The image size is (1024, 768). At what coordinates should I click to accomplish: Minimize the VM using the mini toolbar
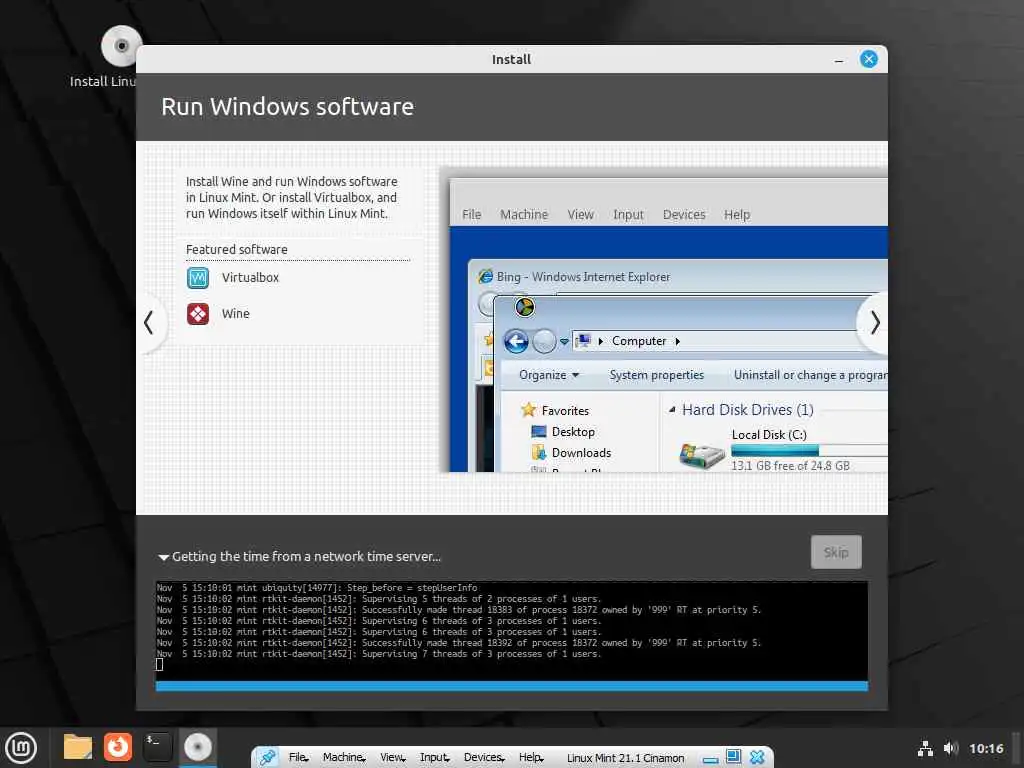[711, 759]
